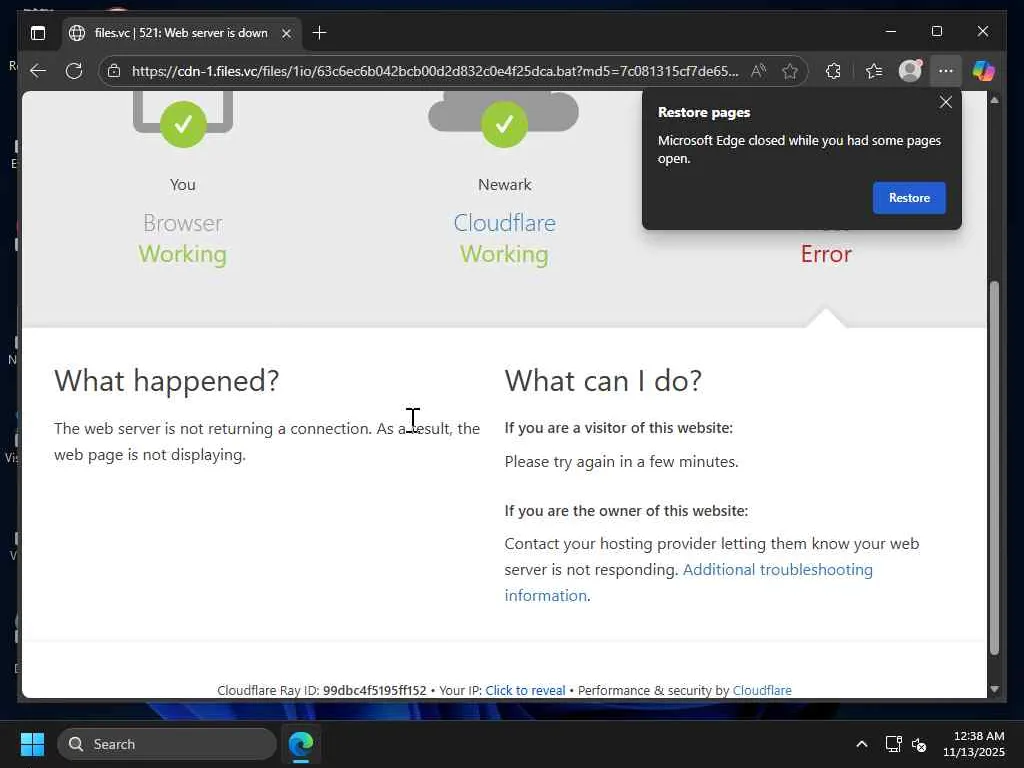Open the Favorites list icon
Screen dimensions: 1024x768
(x=874, y=71)
